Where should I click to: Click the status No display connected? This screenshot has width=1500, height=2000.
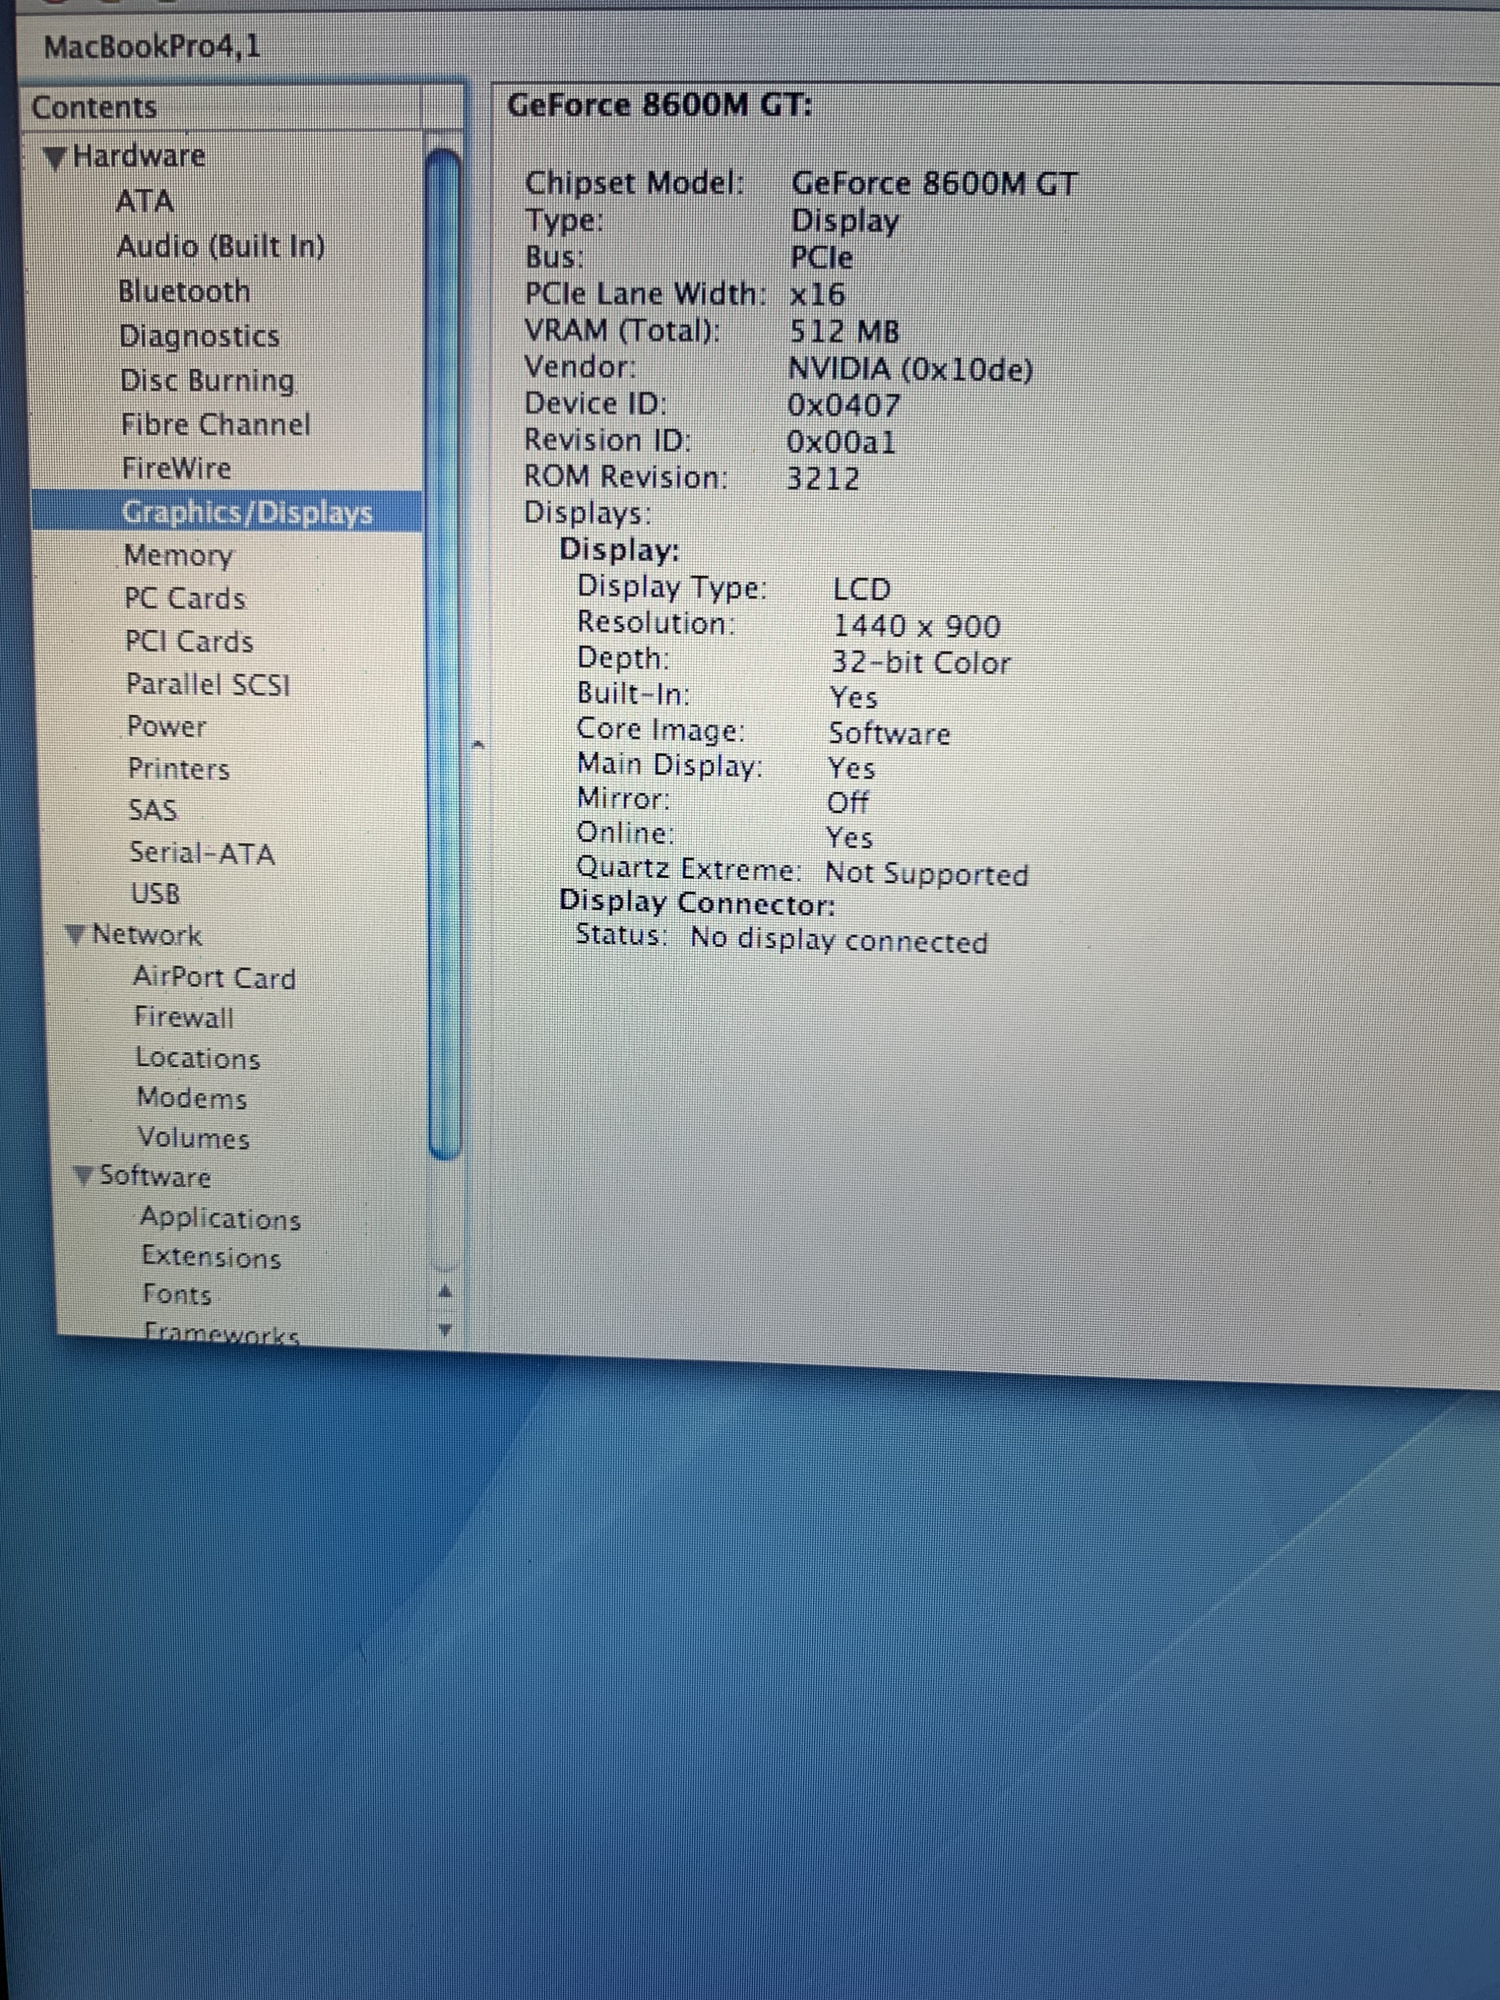click(x=839, y=940)
